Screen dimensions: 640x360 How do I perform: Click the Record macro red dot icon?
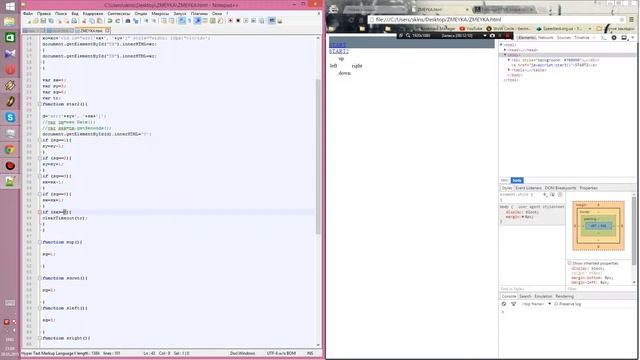point(231,21)
